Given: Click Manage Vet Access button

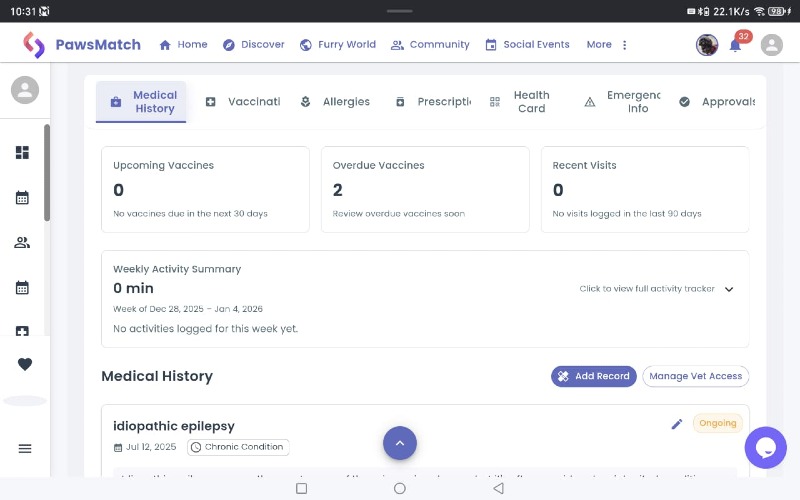Looking at the screenshot, I should (695, 376).
